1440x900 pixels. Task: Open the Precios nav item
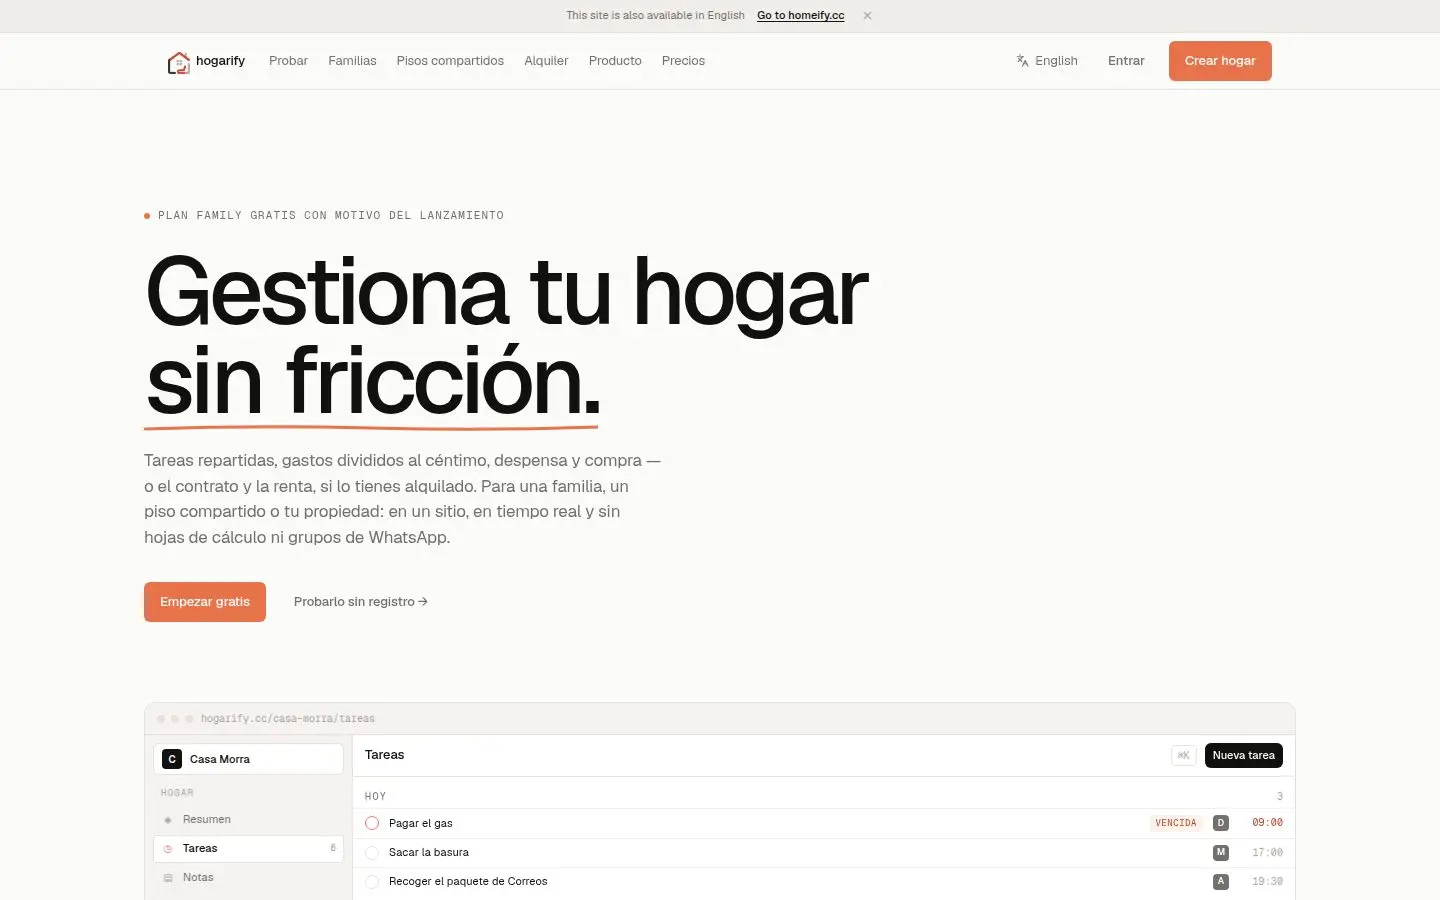pyautogui.click(x=683, y=61)
